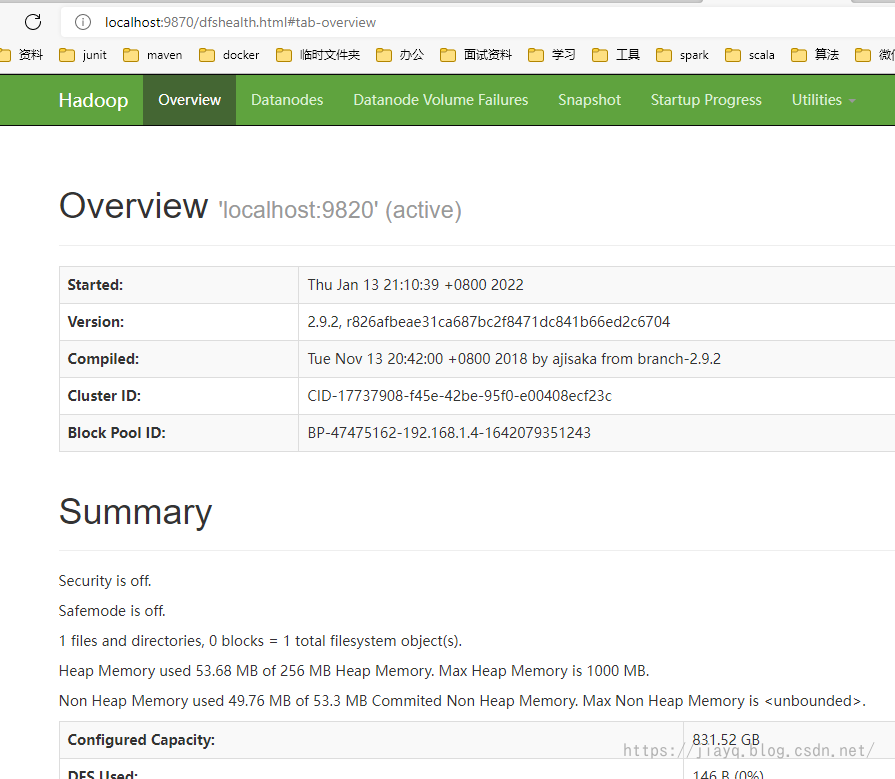Image resolution: width=895 pixels, height=779 pixels.
Task: Click the files and directories count line
Action: [x=260, y=641]
